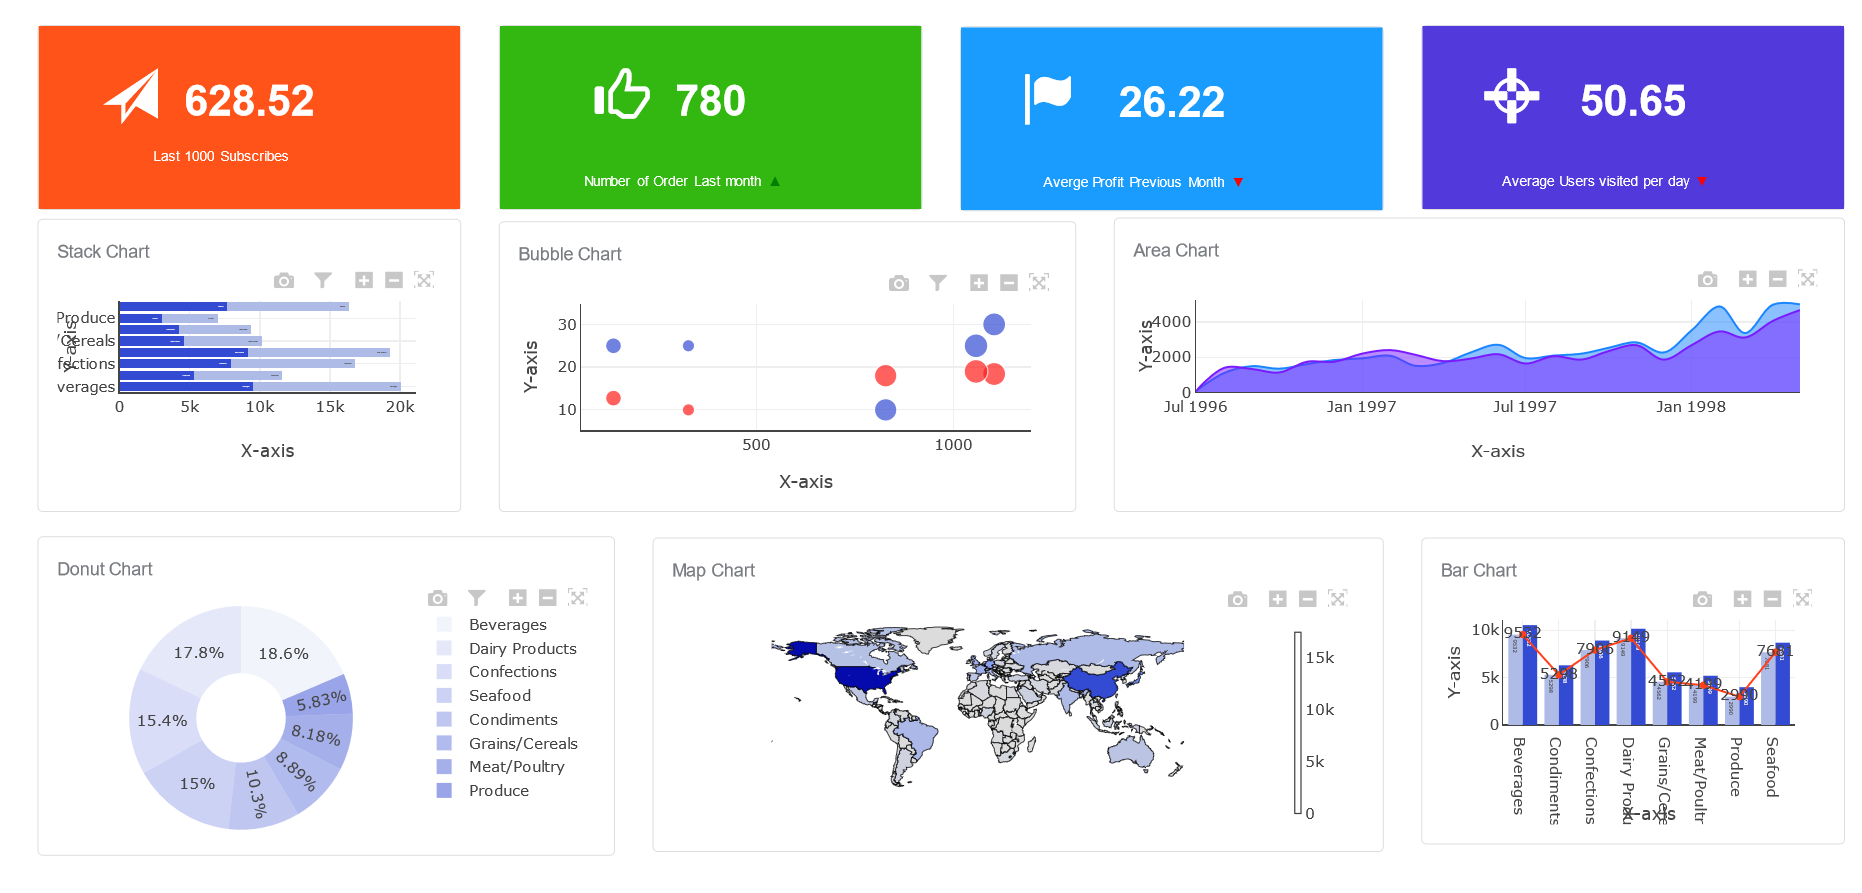Zoom in on the Bubble Chart
This screenshot has width=1862, height=893.
pos(979,283)
